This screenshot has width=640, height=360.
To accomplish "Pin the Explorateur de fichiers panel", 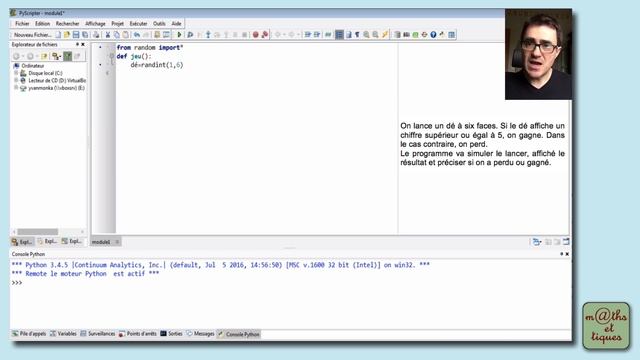I will pos(77,44).
